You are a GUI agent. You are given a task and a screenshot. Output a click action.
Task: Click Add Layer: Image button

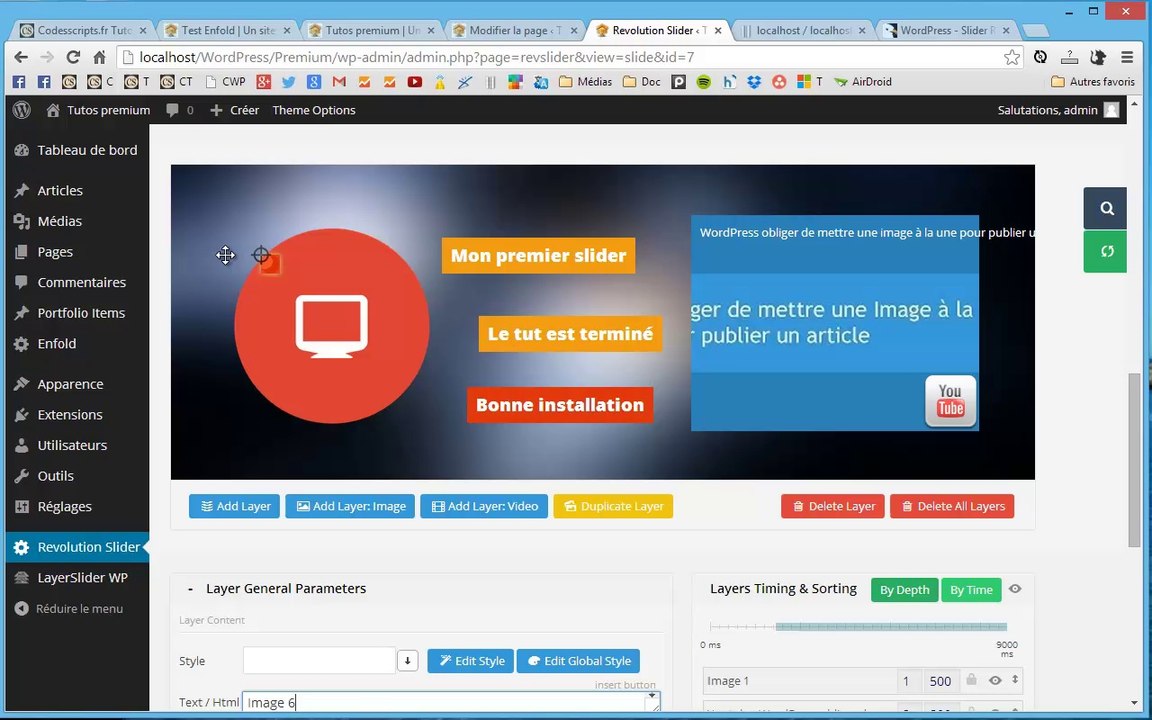tap(350, 506)
